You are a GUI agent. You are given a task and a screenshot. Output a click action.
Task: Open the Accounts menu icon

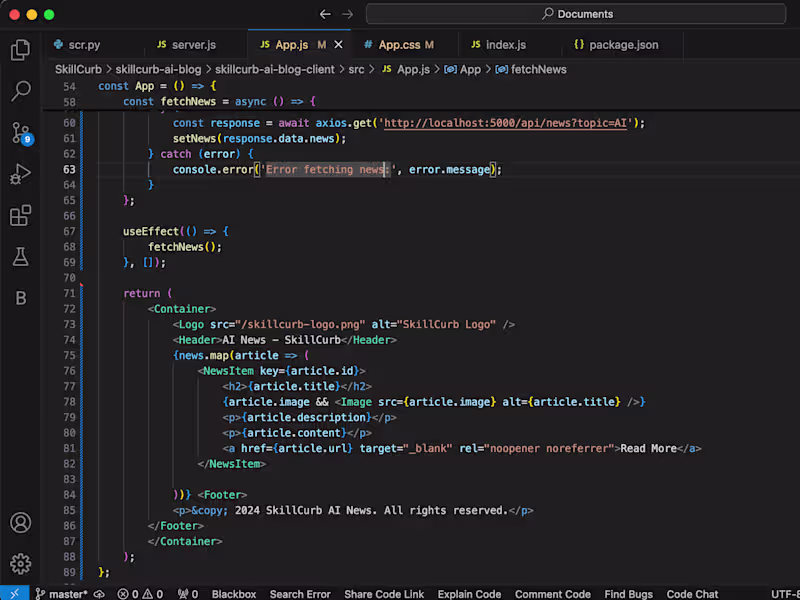pos(20,523)
